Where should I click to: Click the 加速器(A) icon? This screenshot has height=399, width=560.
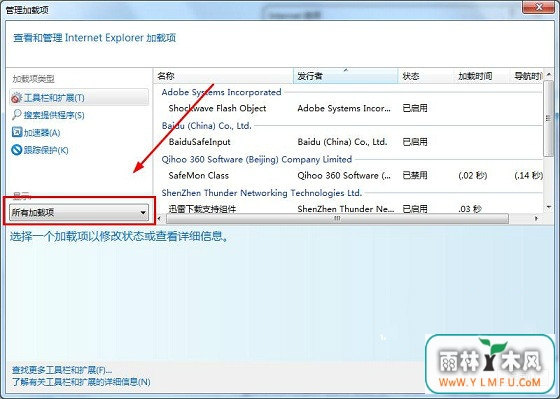pyautogui.click(x=16, y=132)
